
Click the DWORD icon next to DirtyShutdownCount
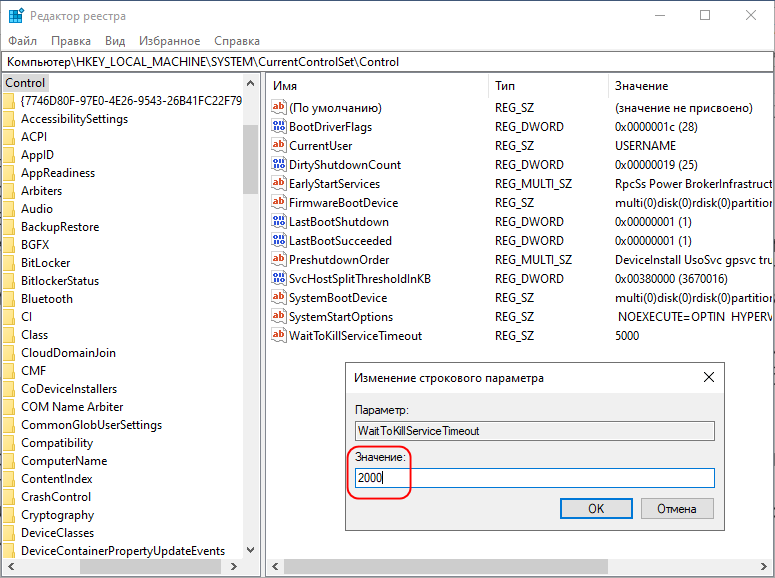click(279, 164)
